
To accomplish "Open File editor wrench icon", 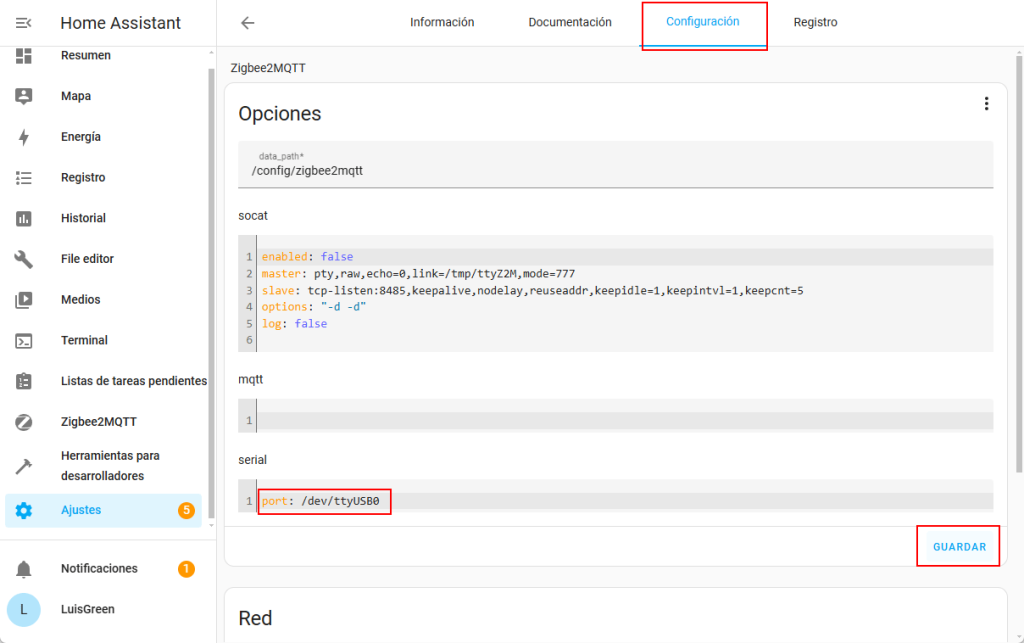I will coord(24,259).
